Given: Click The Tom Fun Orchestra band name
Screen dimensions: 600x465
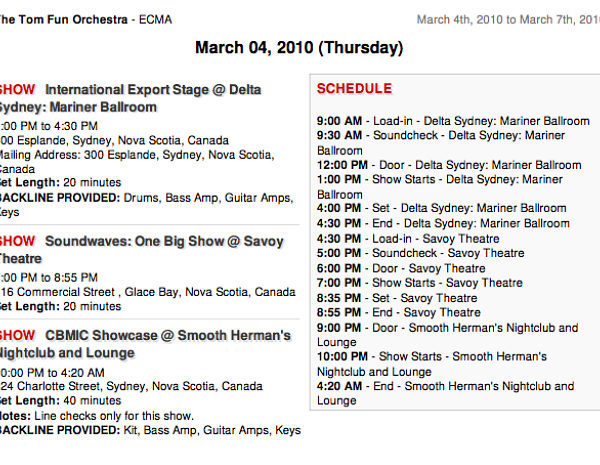Looking at the screenshot, I should click(x=63, y=20).
